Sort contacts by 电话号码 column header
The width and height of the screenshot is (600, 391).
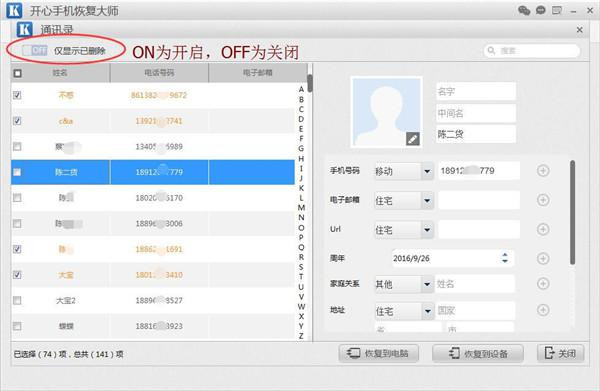click(x=159, y=73)
